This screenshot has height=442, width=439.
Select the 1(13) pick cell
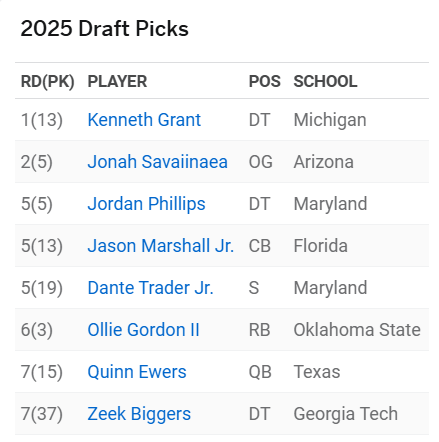tap(42, 120)
